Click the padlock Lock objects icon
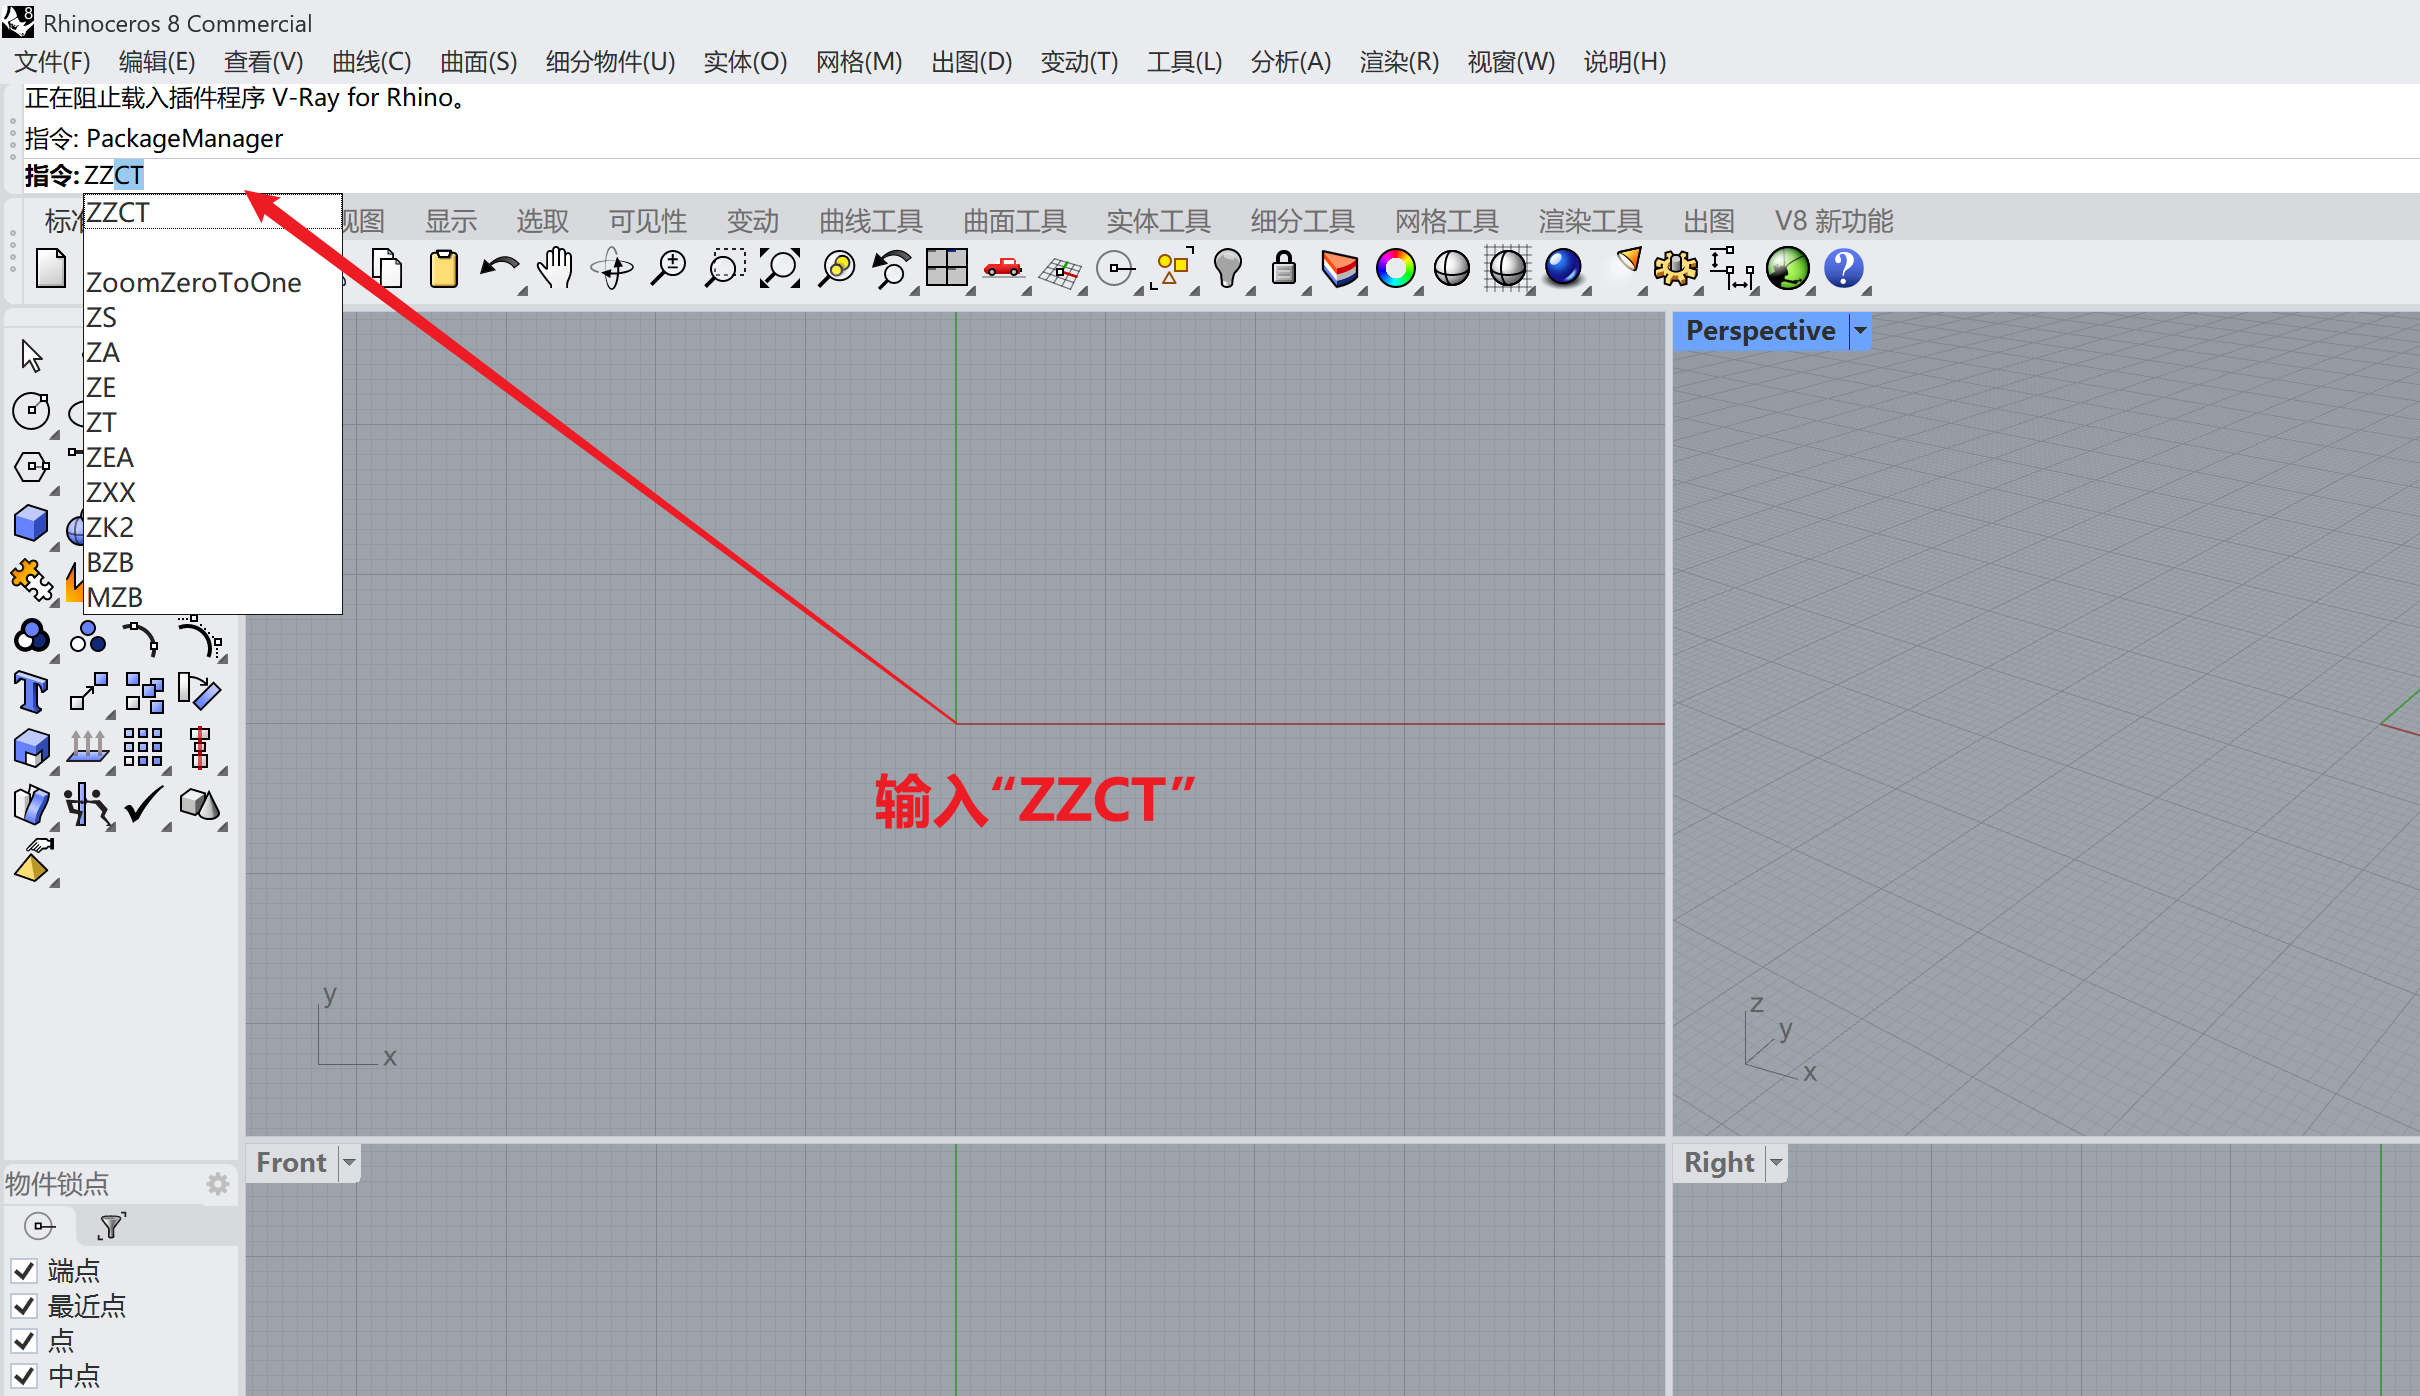Image resolution: width=2420 pixels, height=1396 pixels. click(x=1283, y=269)
